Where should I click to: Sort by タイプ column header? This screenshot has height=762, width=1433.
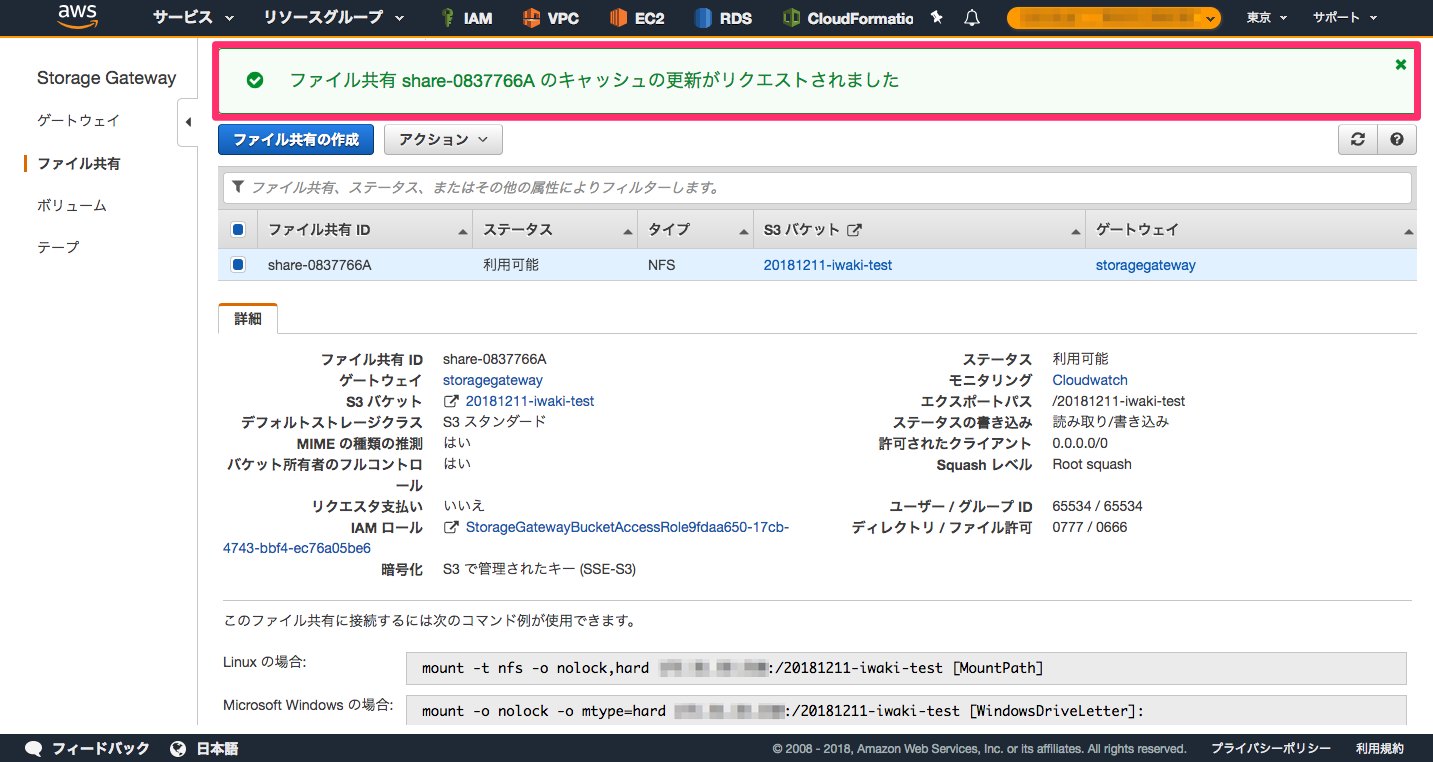click(x=695, y=230)
